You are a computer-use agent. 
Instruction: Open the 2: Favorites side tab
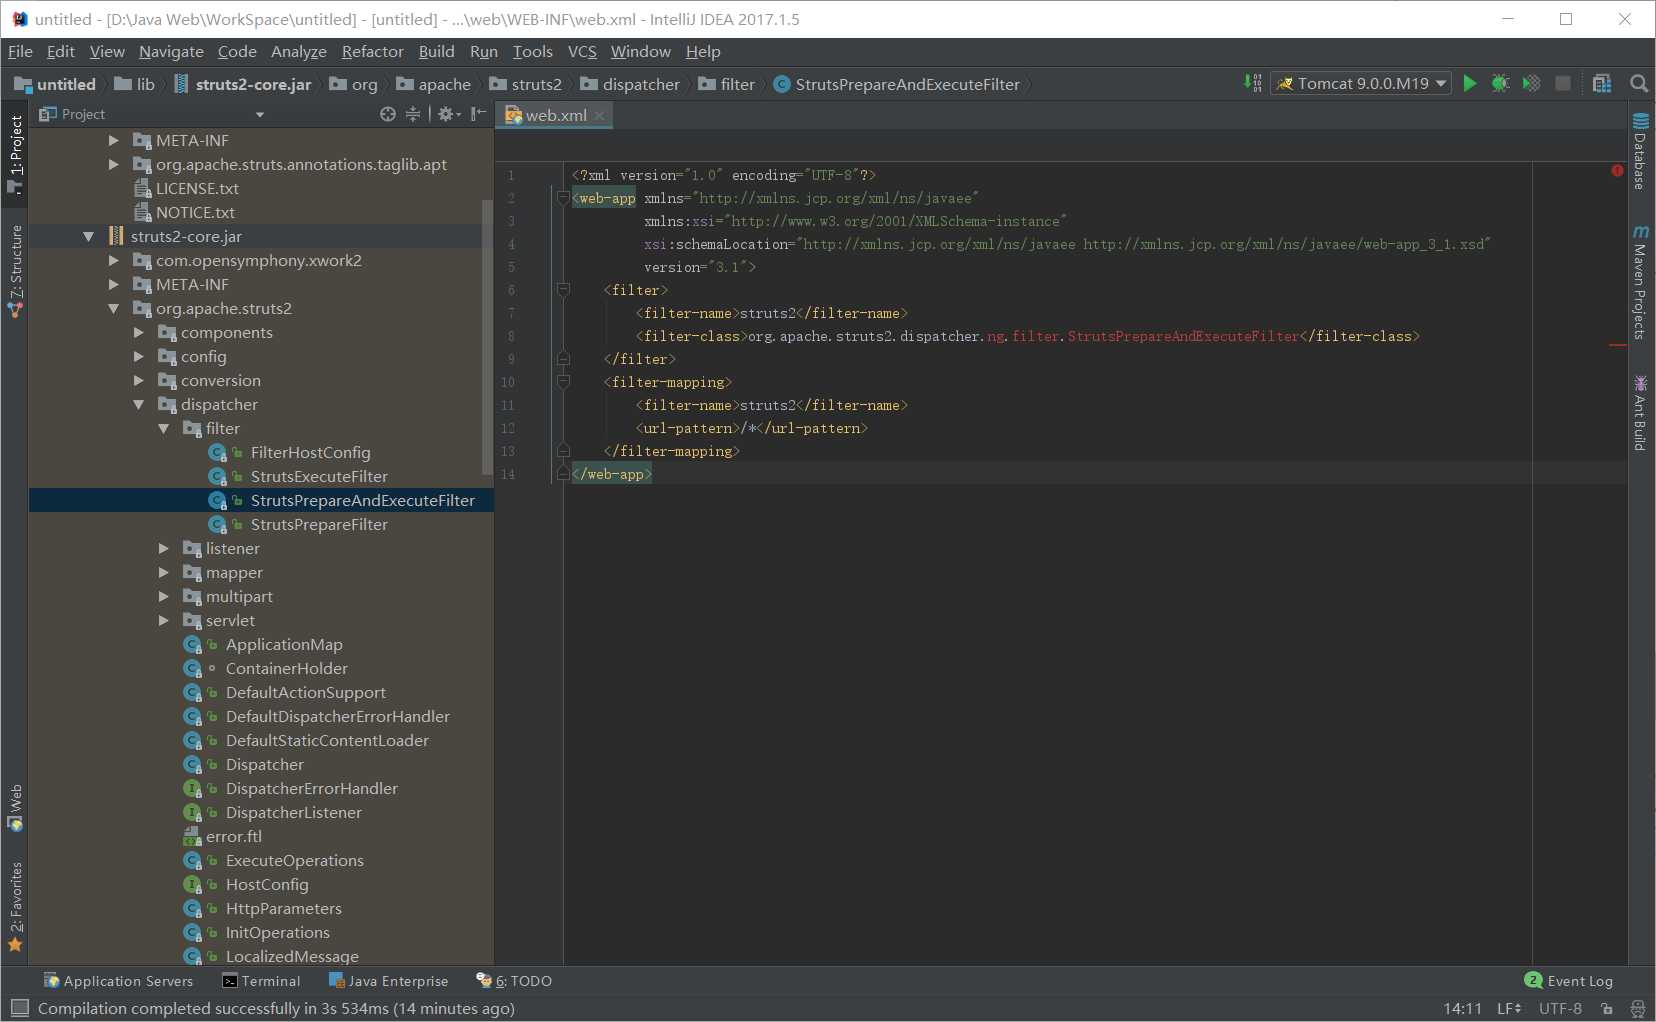pos(15,906)
